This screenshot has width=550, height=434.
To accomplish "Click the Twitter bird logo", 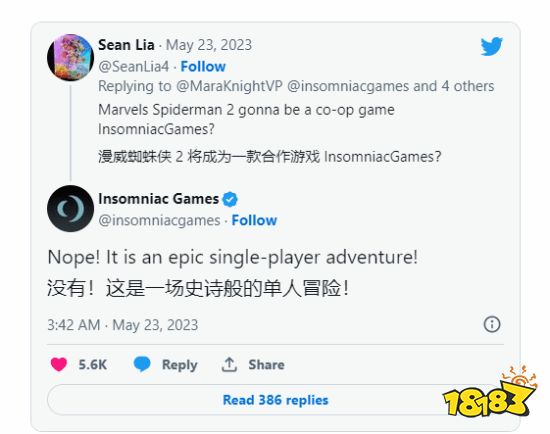I will point(491,46).
